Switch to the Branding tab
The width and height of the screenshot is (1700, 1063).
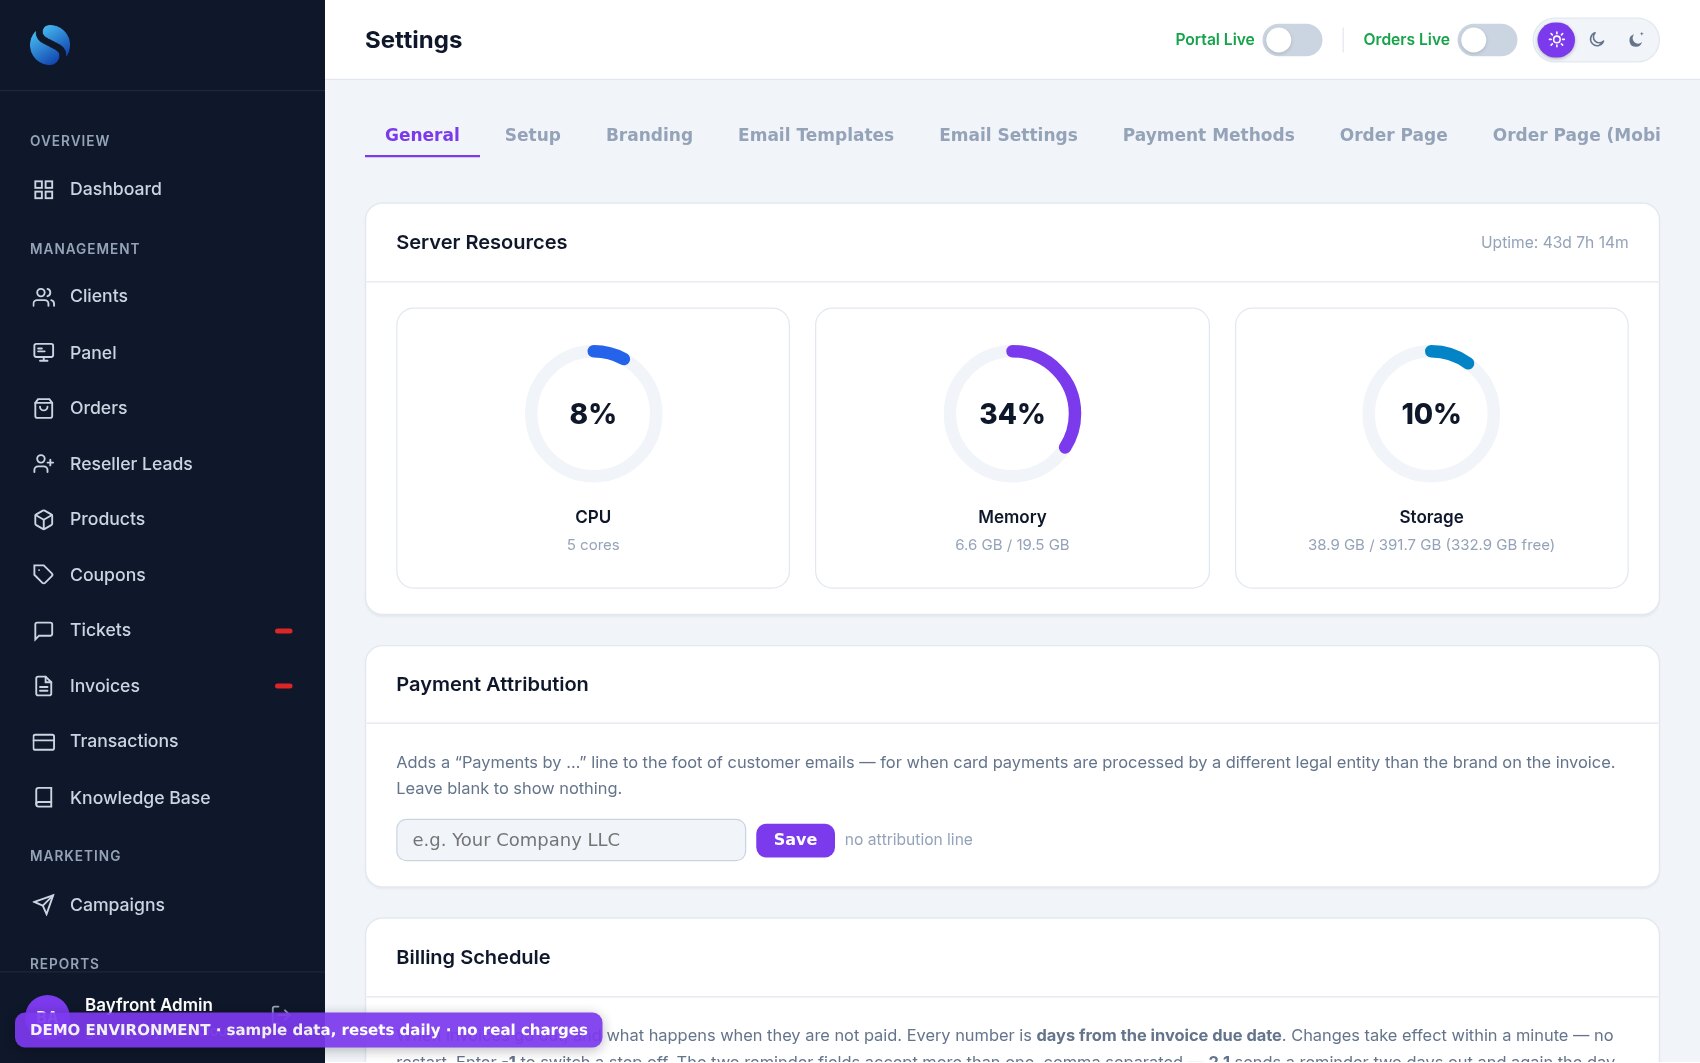(x=649, y=135)
